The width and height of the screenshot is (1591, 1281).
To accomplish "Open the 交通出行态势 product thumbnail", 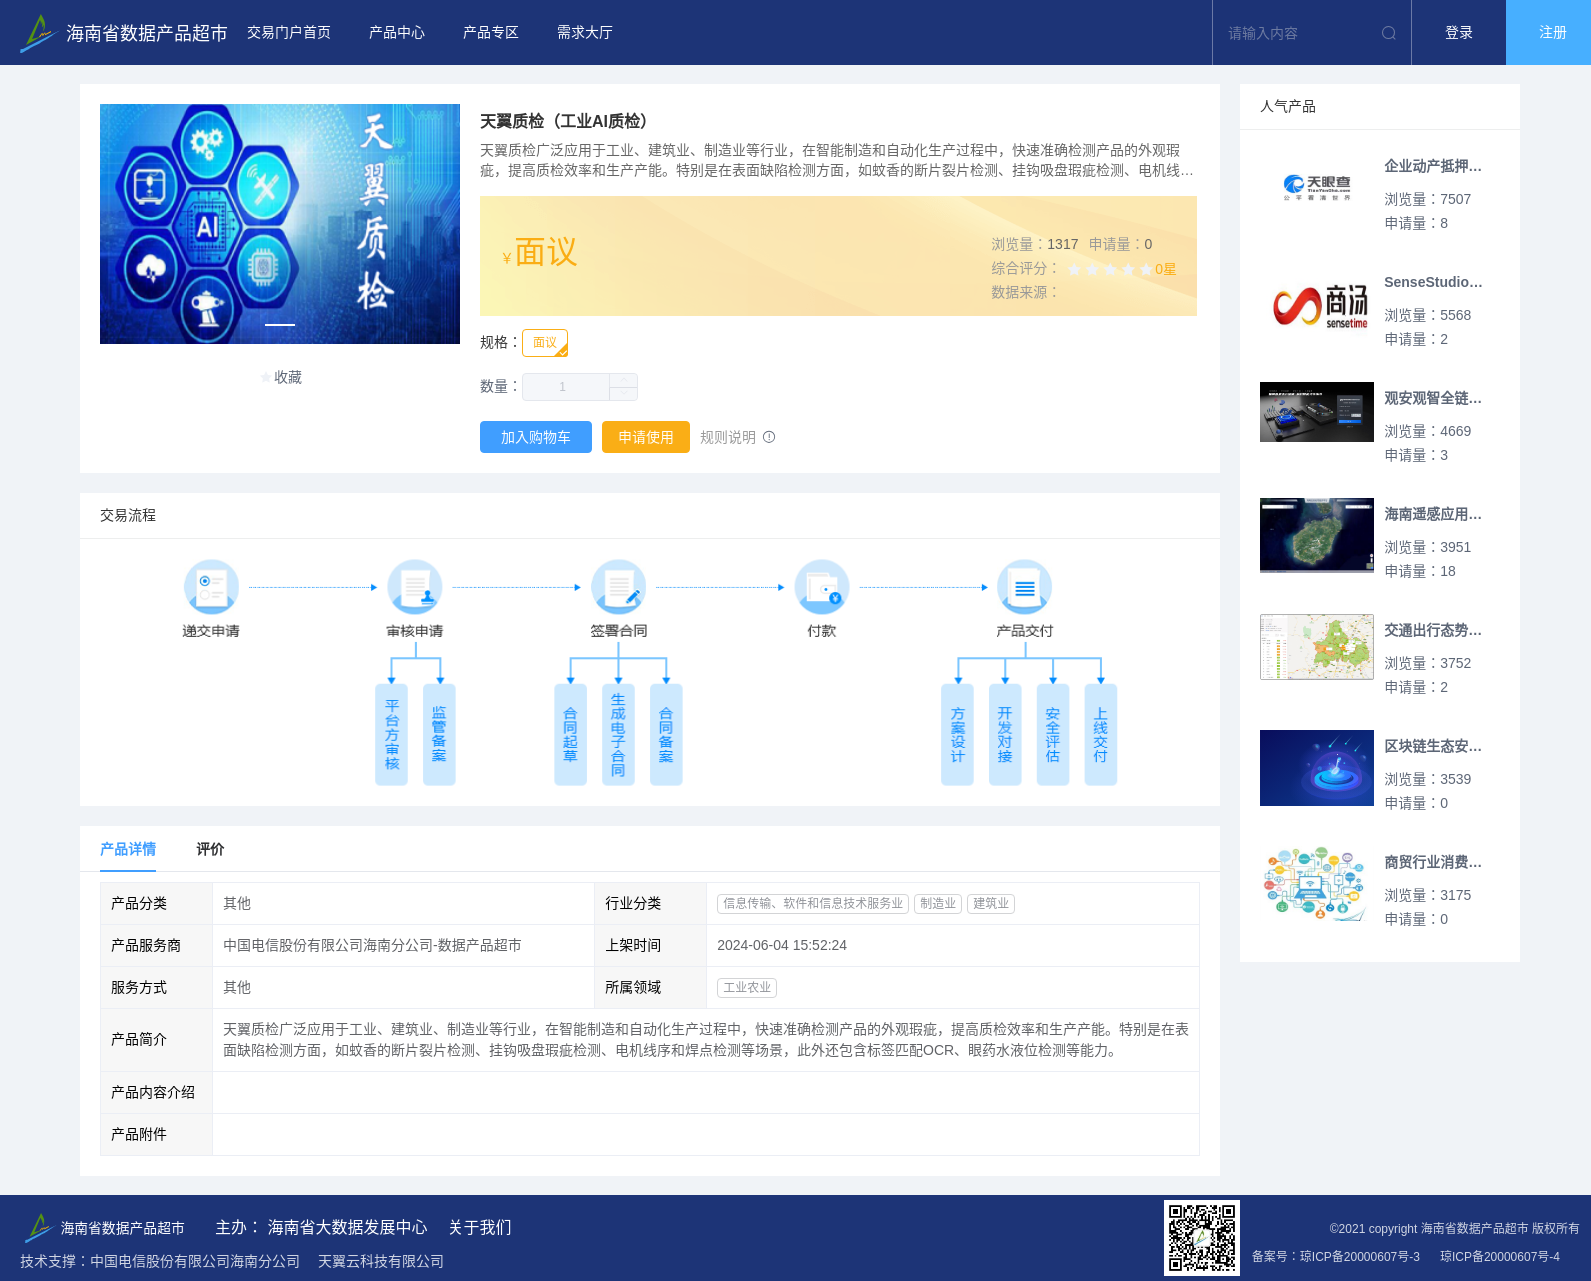I will point(1317,647).
